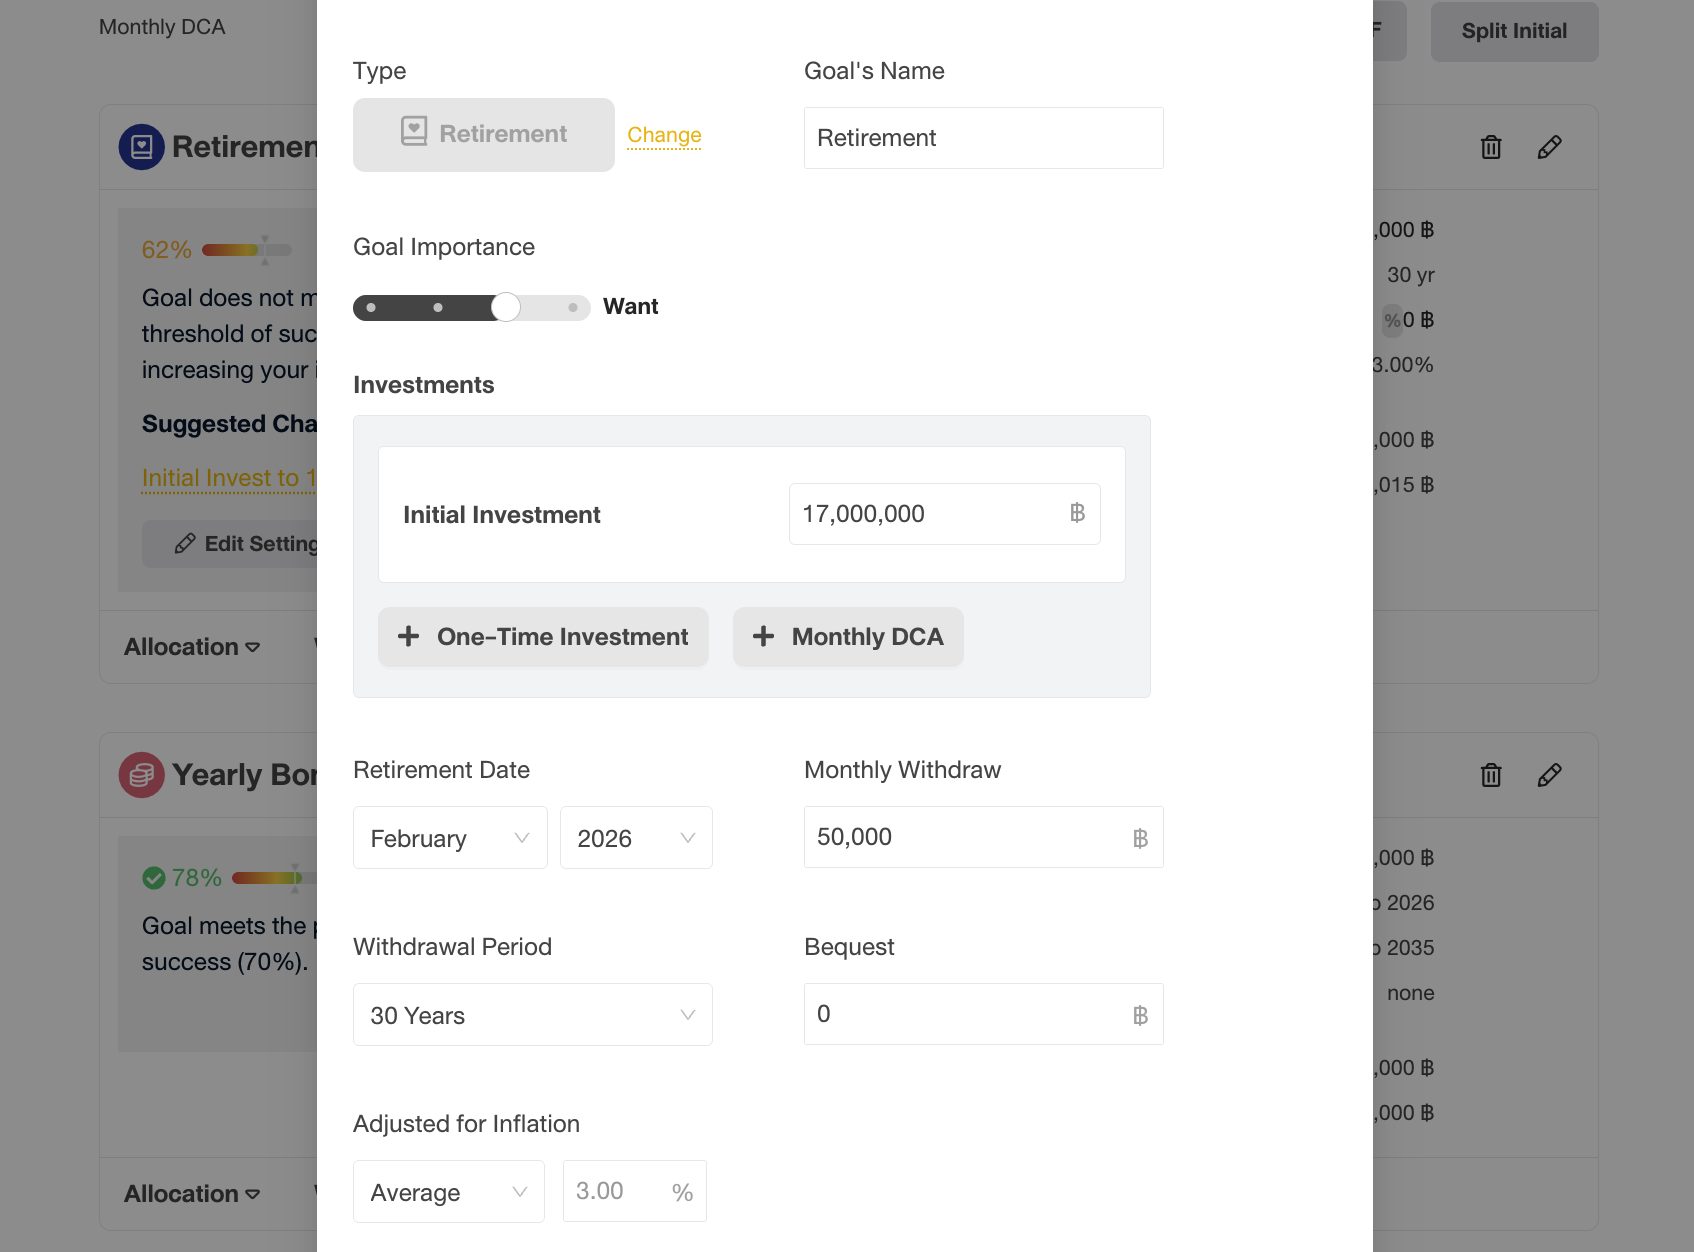1694x1252 pixels.
Task: Delete the Retirement goal with trash icon
Action: 1490,147
